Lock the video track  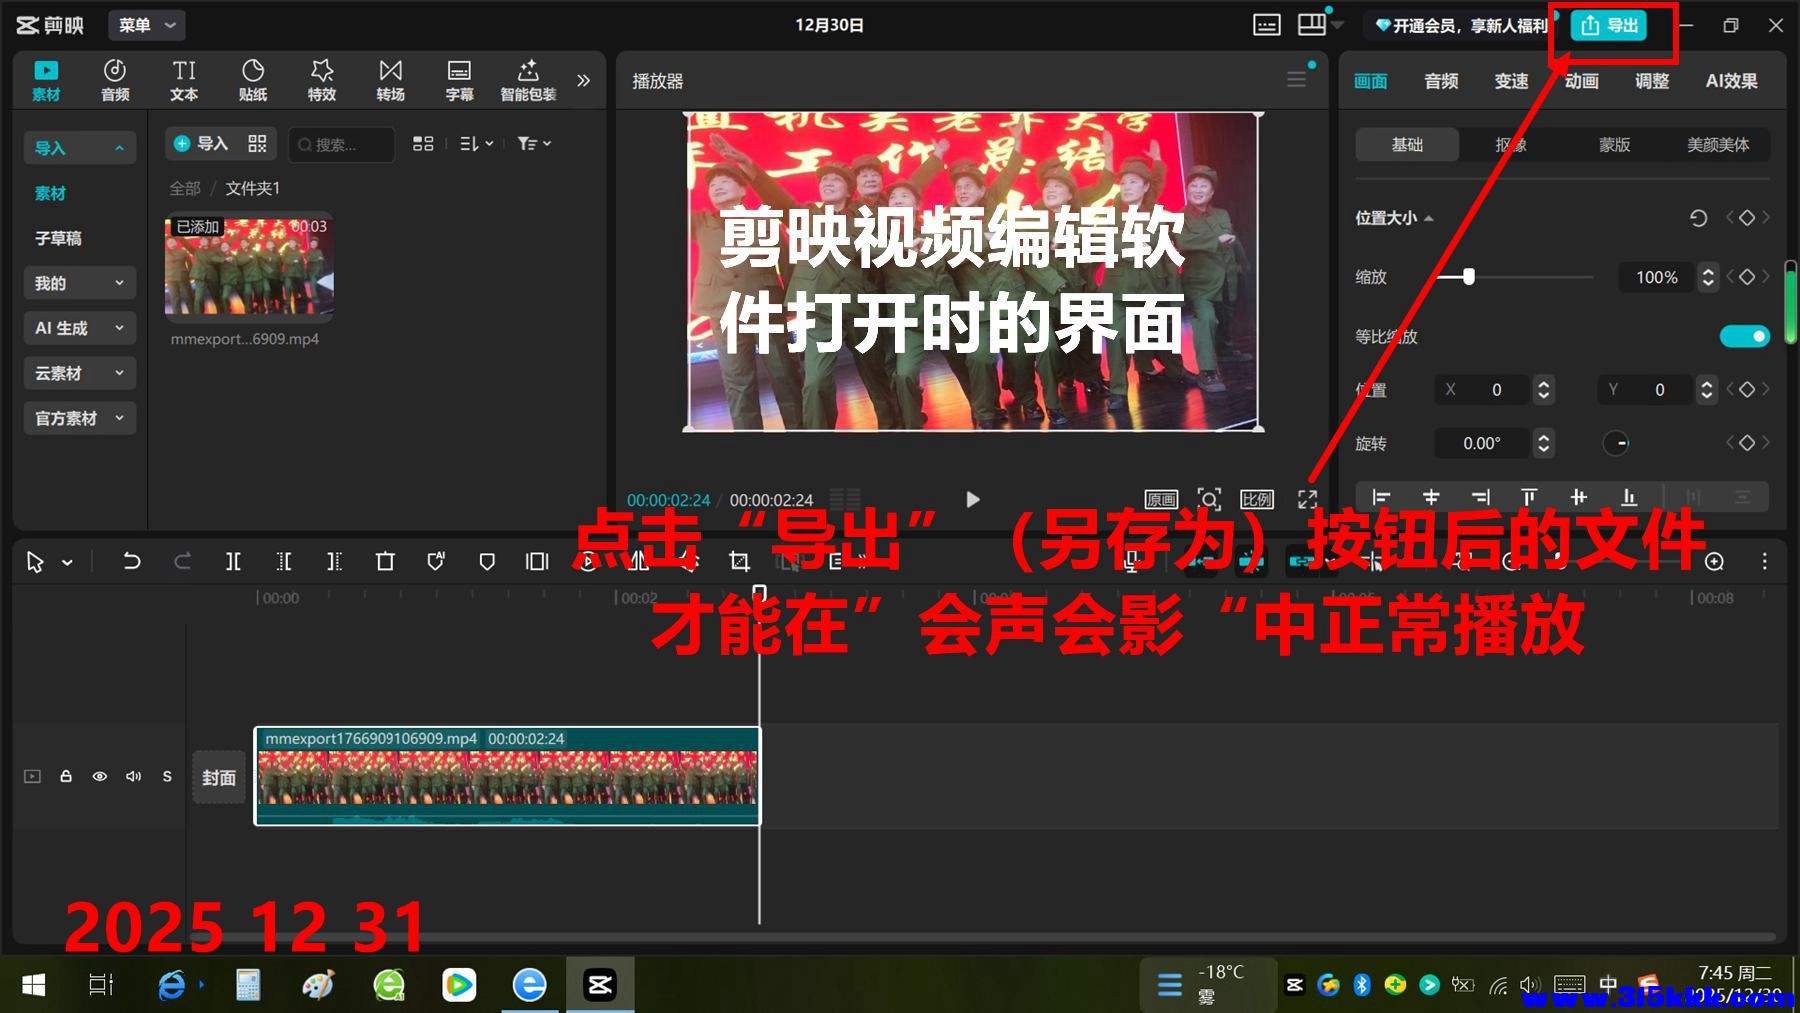pyautogui.click(x=66, y=776)
